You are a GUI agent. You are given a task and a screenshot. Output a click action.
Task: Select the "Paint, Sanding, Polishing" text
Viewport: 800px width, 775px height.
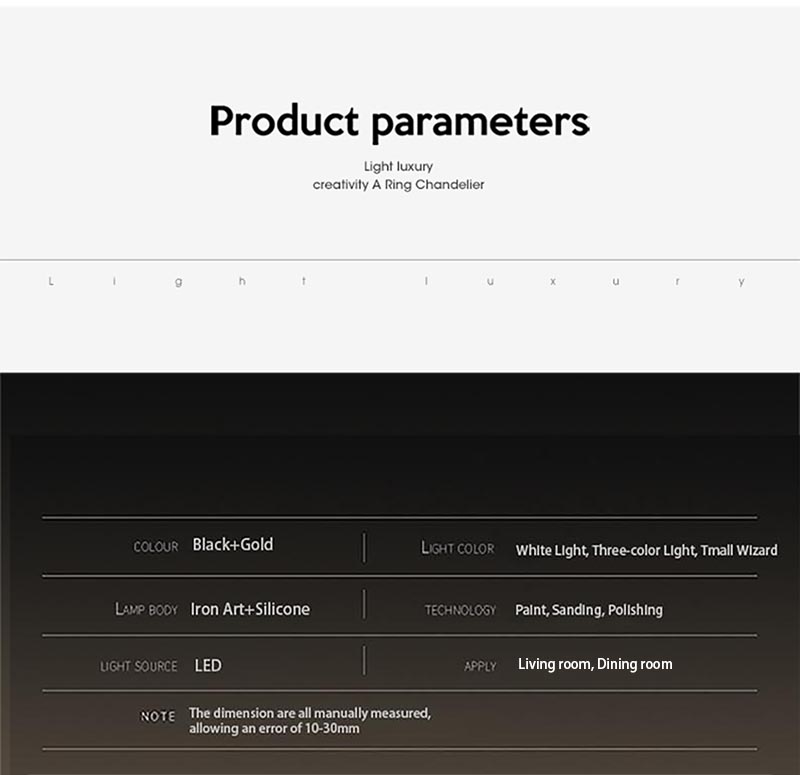click(x=588, y=610)
